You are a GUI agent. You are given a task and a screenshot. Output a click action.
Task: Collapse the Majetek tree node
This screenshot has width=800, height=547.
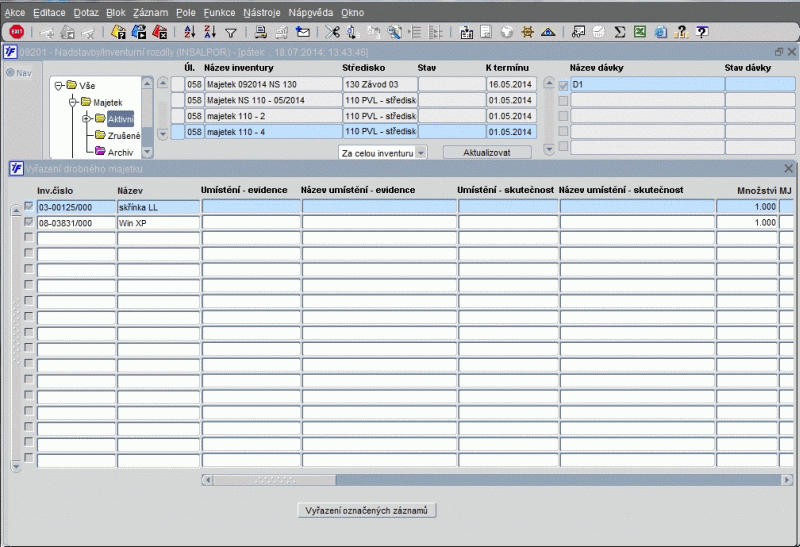[73, 102]
